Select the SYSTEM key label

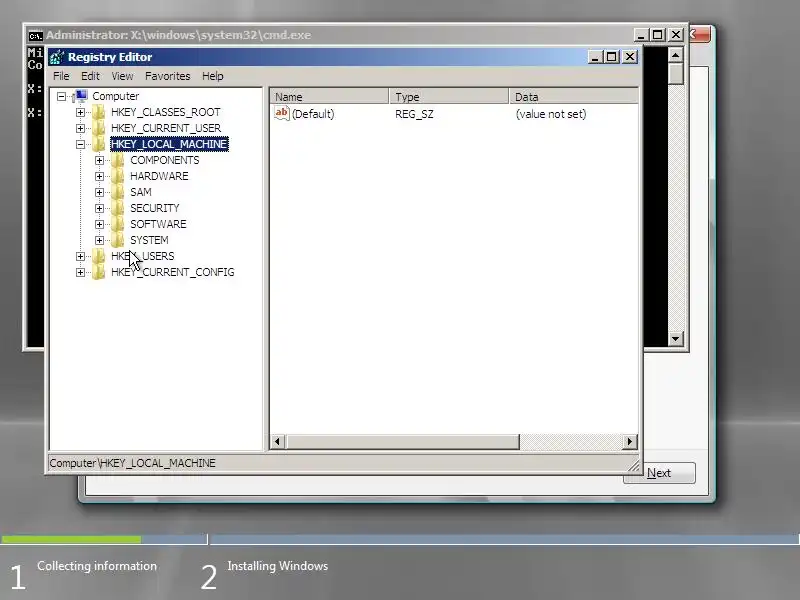click(149, 240)
